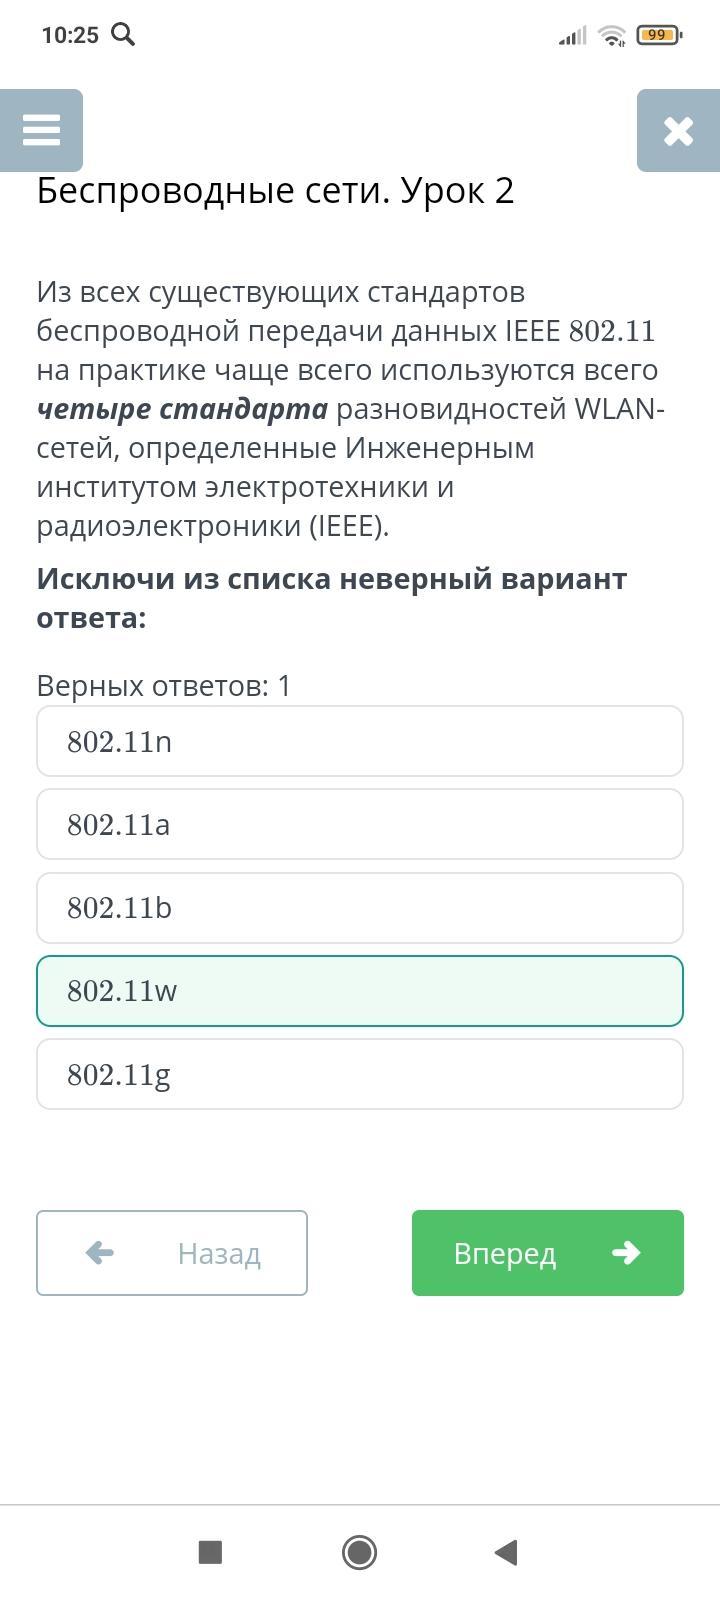
Task: Tap the Wi-Fi status icon
Action: pyautogui.click(x=611, y=36)
